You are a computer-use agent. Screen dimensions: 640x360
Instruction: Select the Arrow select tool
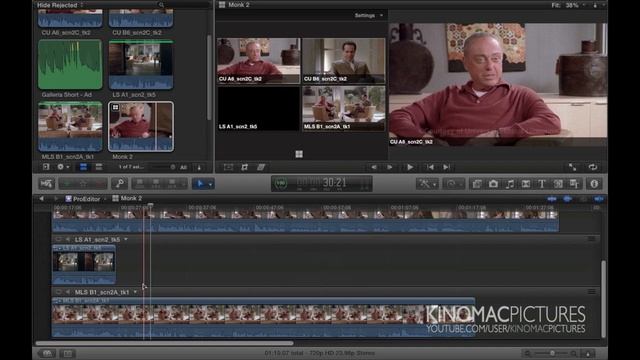click(200, 184)
